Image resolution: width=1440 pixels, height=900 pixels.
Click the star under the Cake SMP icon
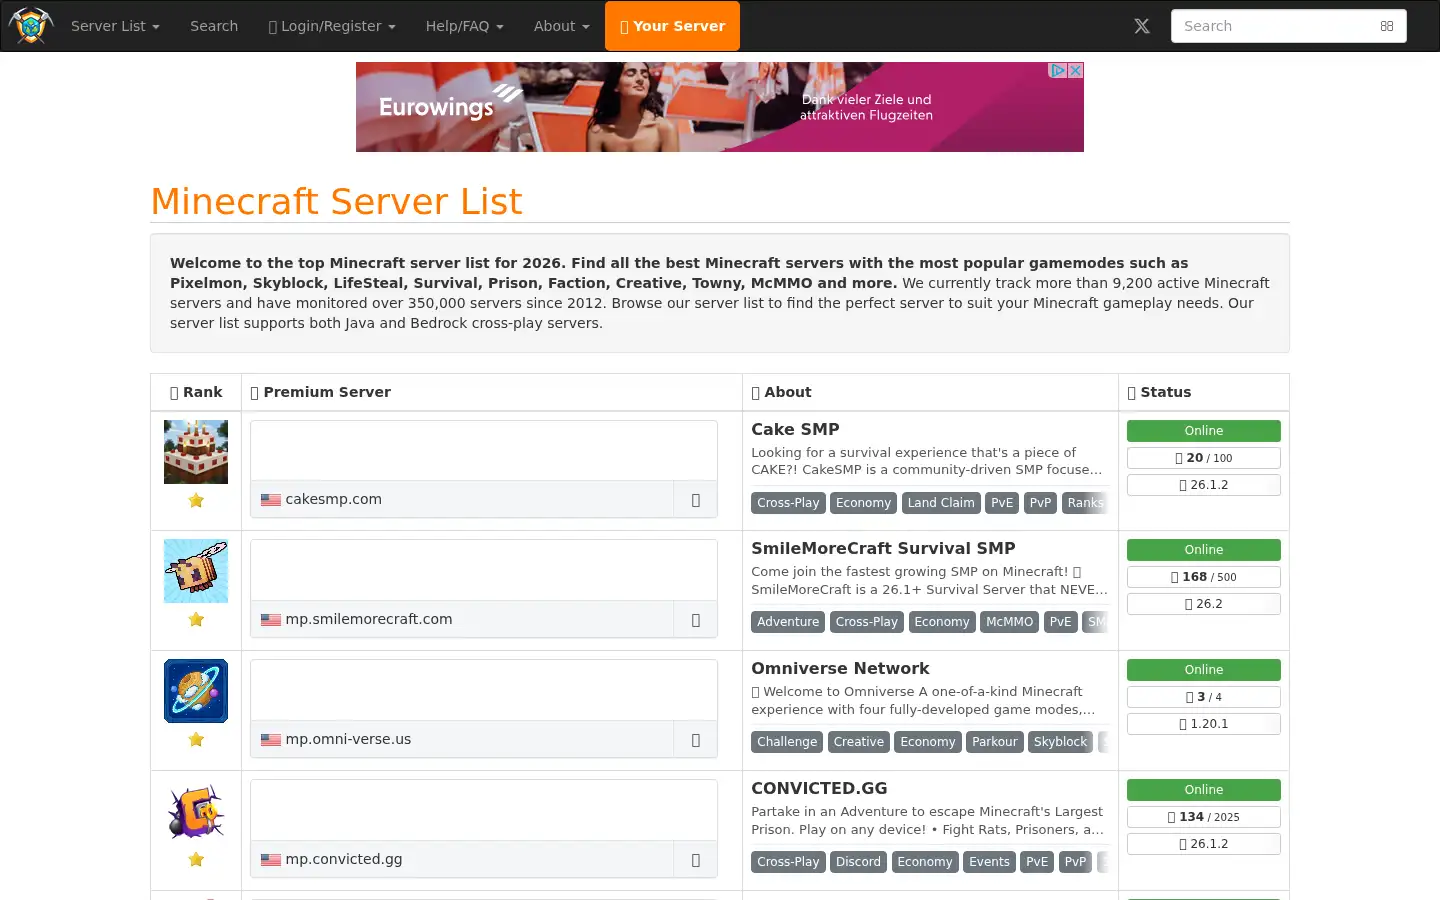click(x=196, y=500)
